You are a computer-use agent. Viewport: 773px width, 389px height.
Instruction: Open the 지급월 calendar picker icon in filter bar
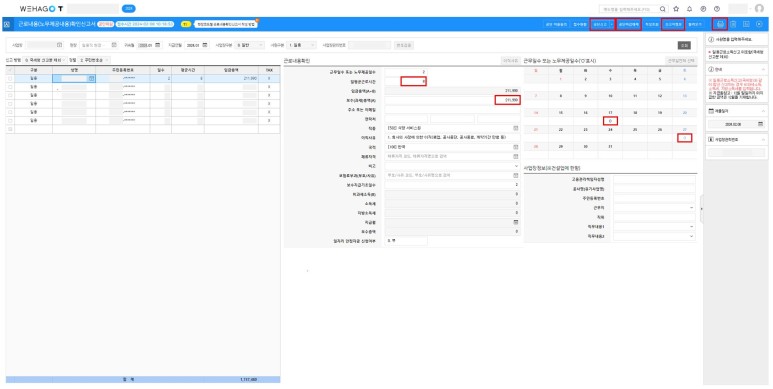pos(205,45)
